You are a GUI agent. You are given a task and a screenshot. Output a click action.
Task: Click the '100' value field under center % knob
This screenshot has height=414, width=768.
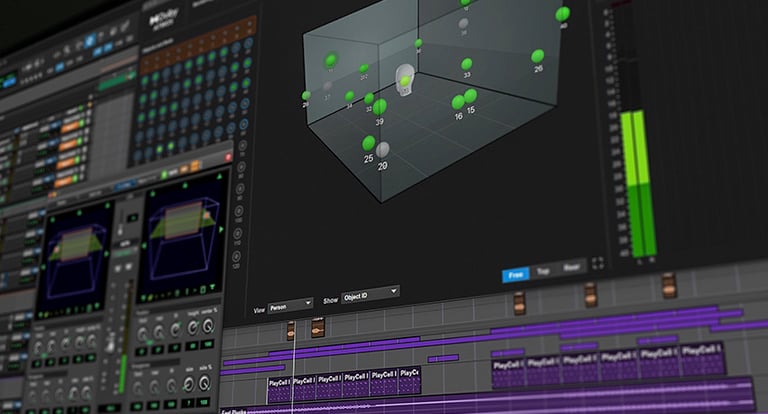207,344
